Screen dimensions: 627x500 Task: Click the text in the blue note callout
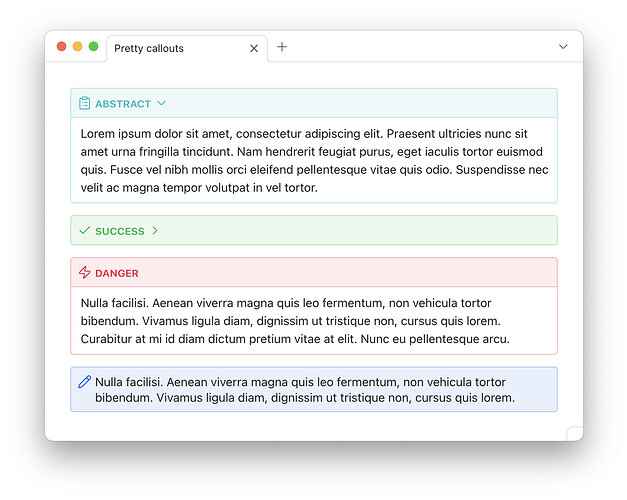click(305, 390)
